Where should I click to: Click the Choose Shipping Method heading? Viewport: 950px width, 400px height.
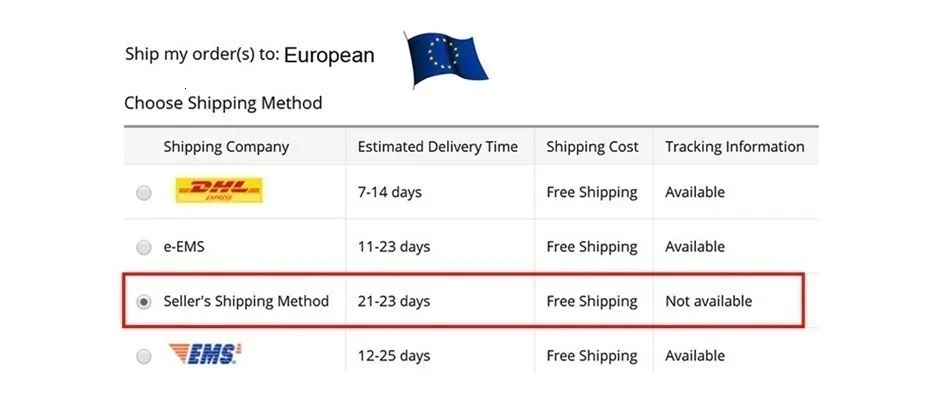223,103
